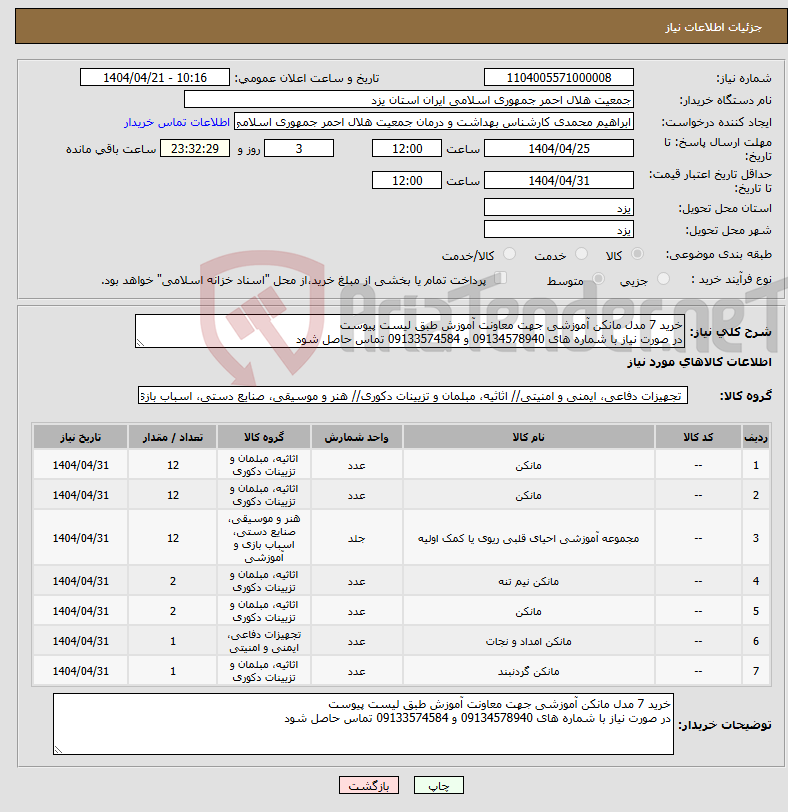Screen dimensions: 788x812
Task: Click the توضیحات خریدار text area
Action: click(x=363, y=723)
